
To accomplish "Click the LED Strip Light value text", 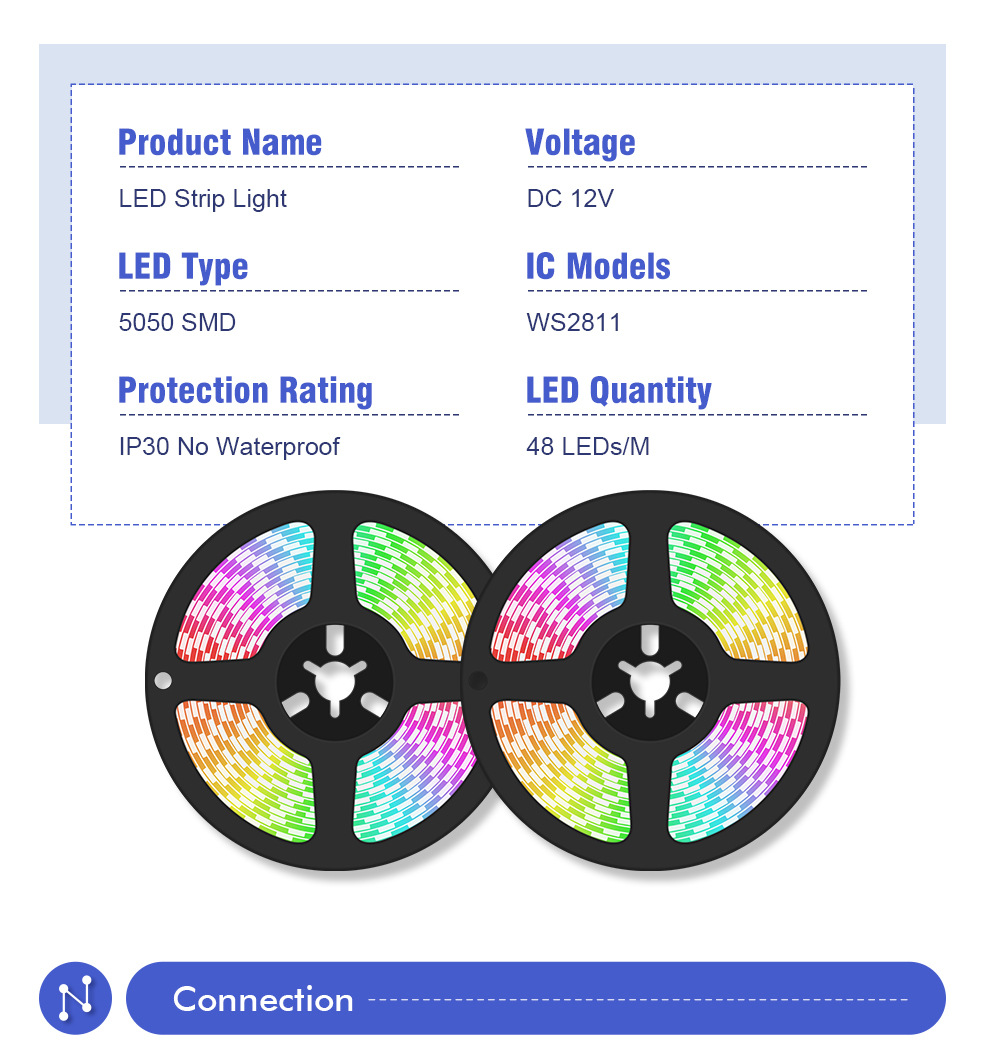I will click(202, 198).
